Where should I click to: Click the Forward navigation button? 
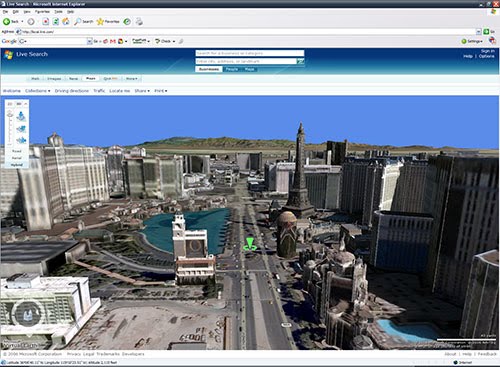31,22
